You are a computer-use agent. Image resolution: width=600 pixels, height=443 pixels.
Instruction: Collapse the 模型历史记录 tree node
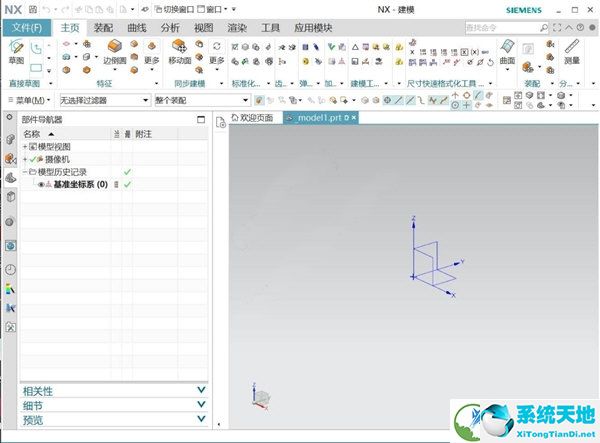[25, 172]
